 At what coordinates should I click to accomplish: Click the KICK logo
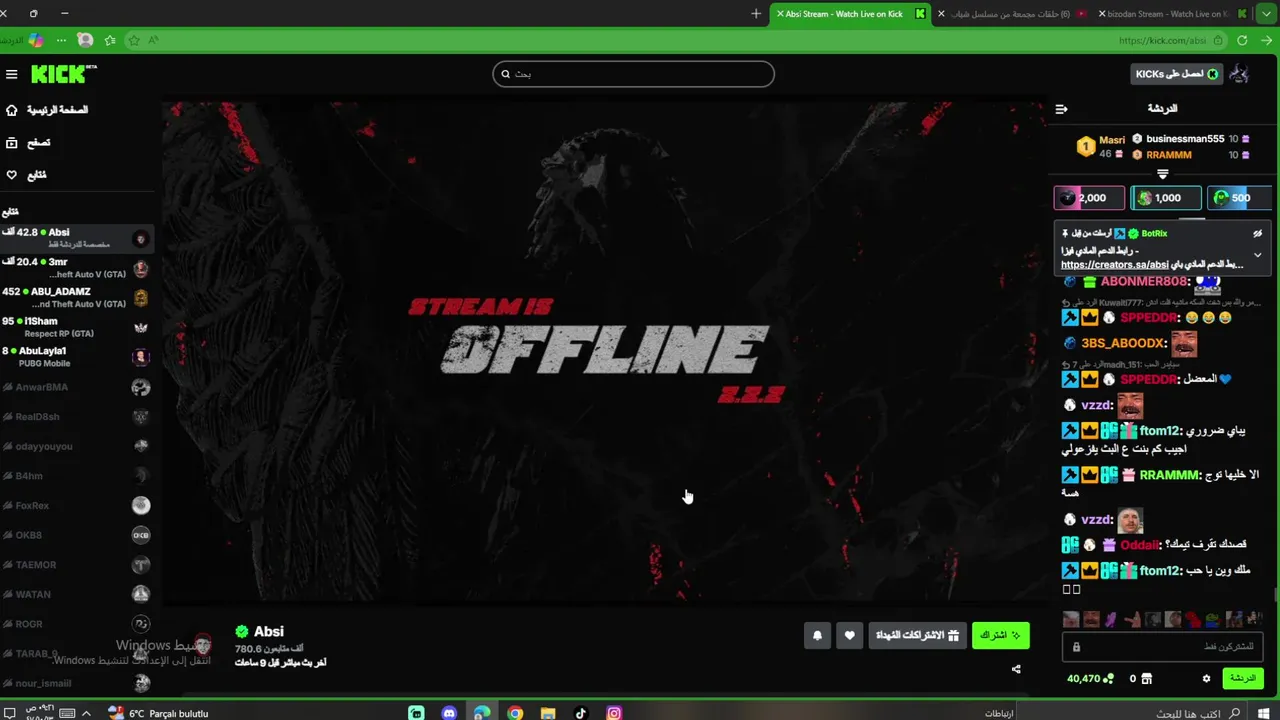tap(63, 74)
